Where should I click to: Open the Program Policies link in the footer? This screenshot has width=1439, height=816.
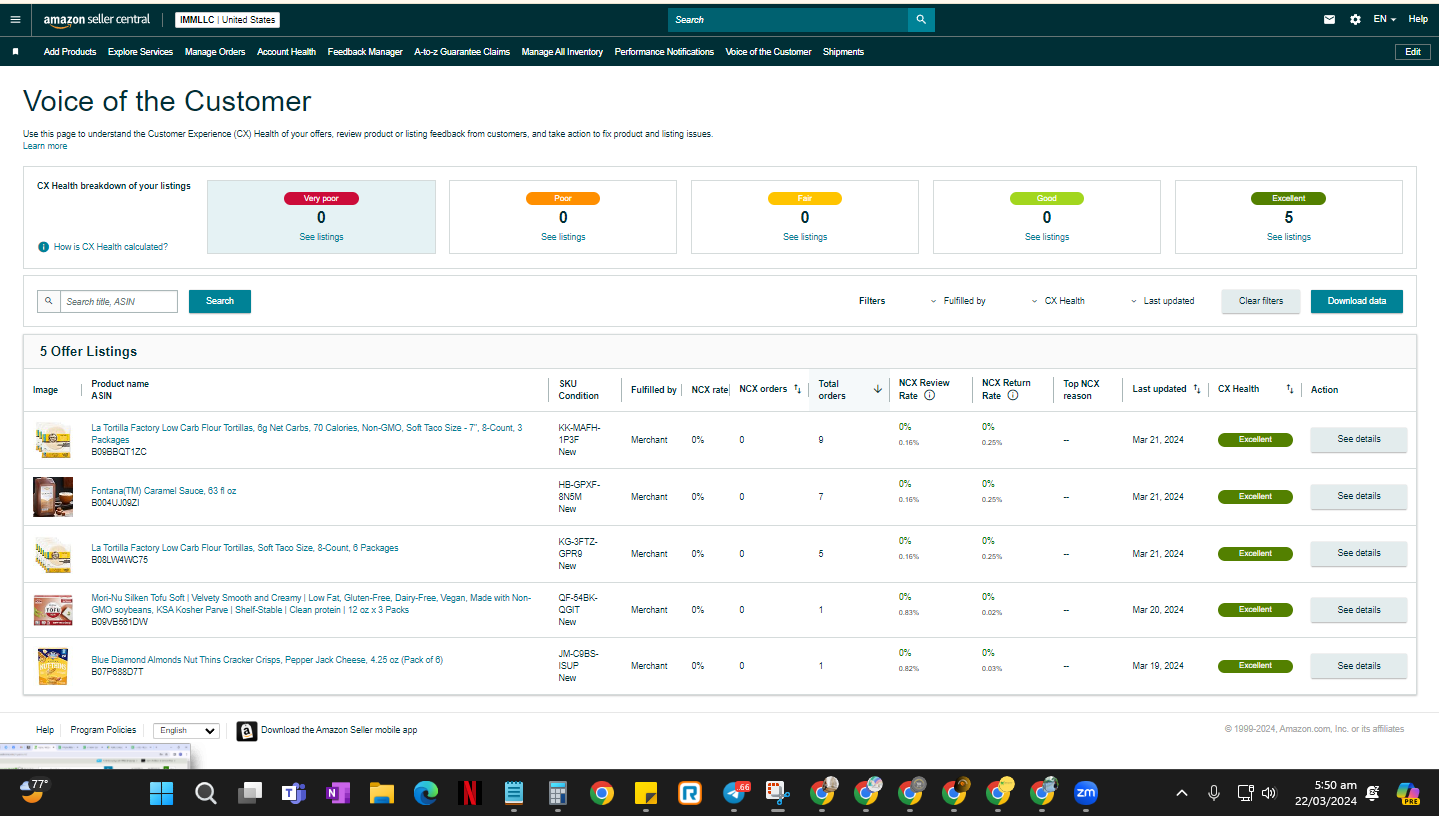click(x=103, y=730)
